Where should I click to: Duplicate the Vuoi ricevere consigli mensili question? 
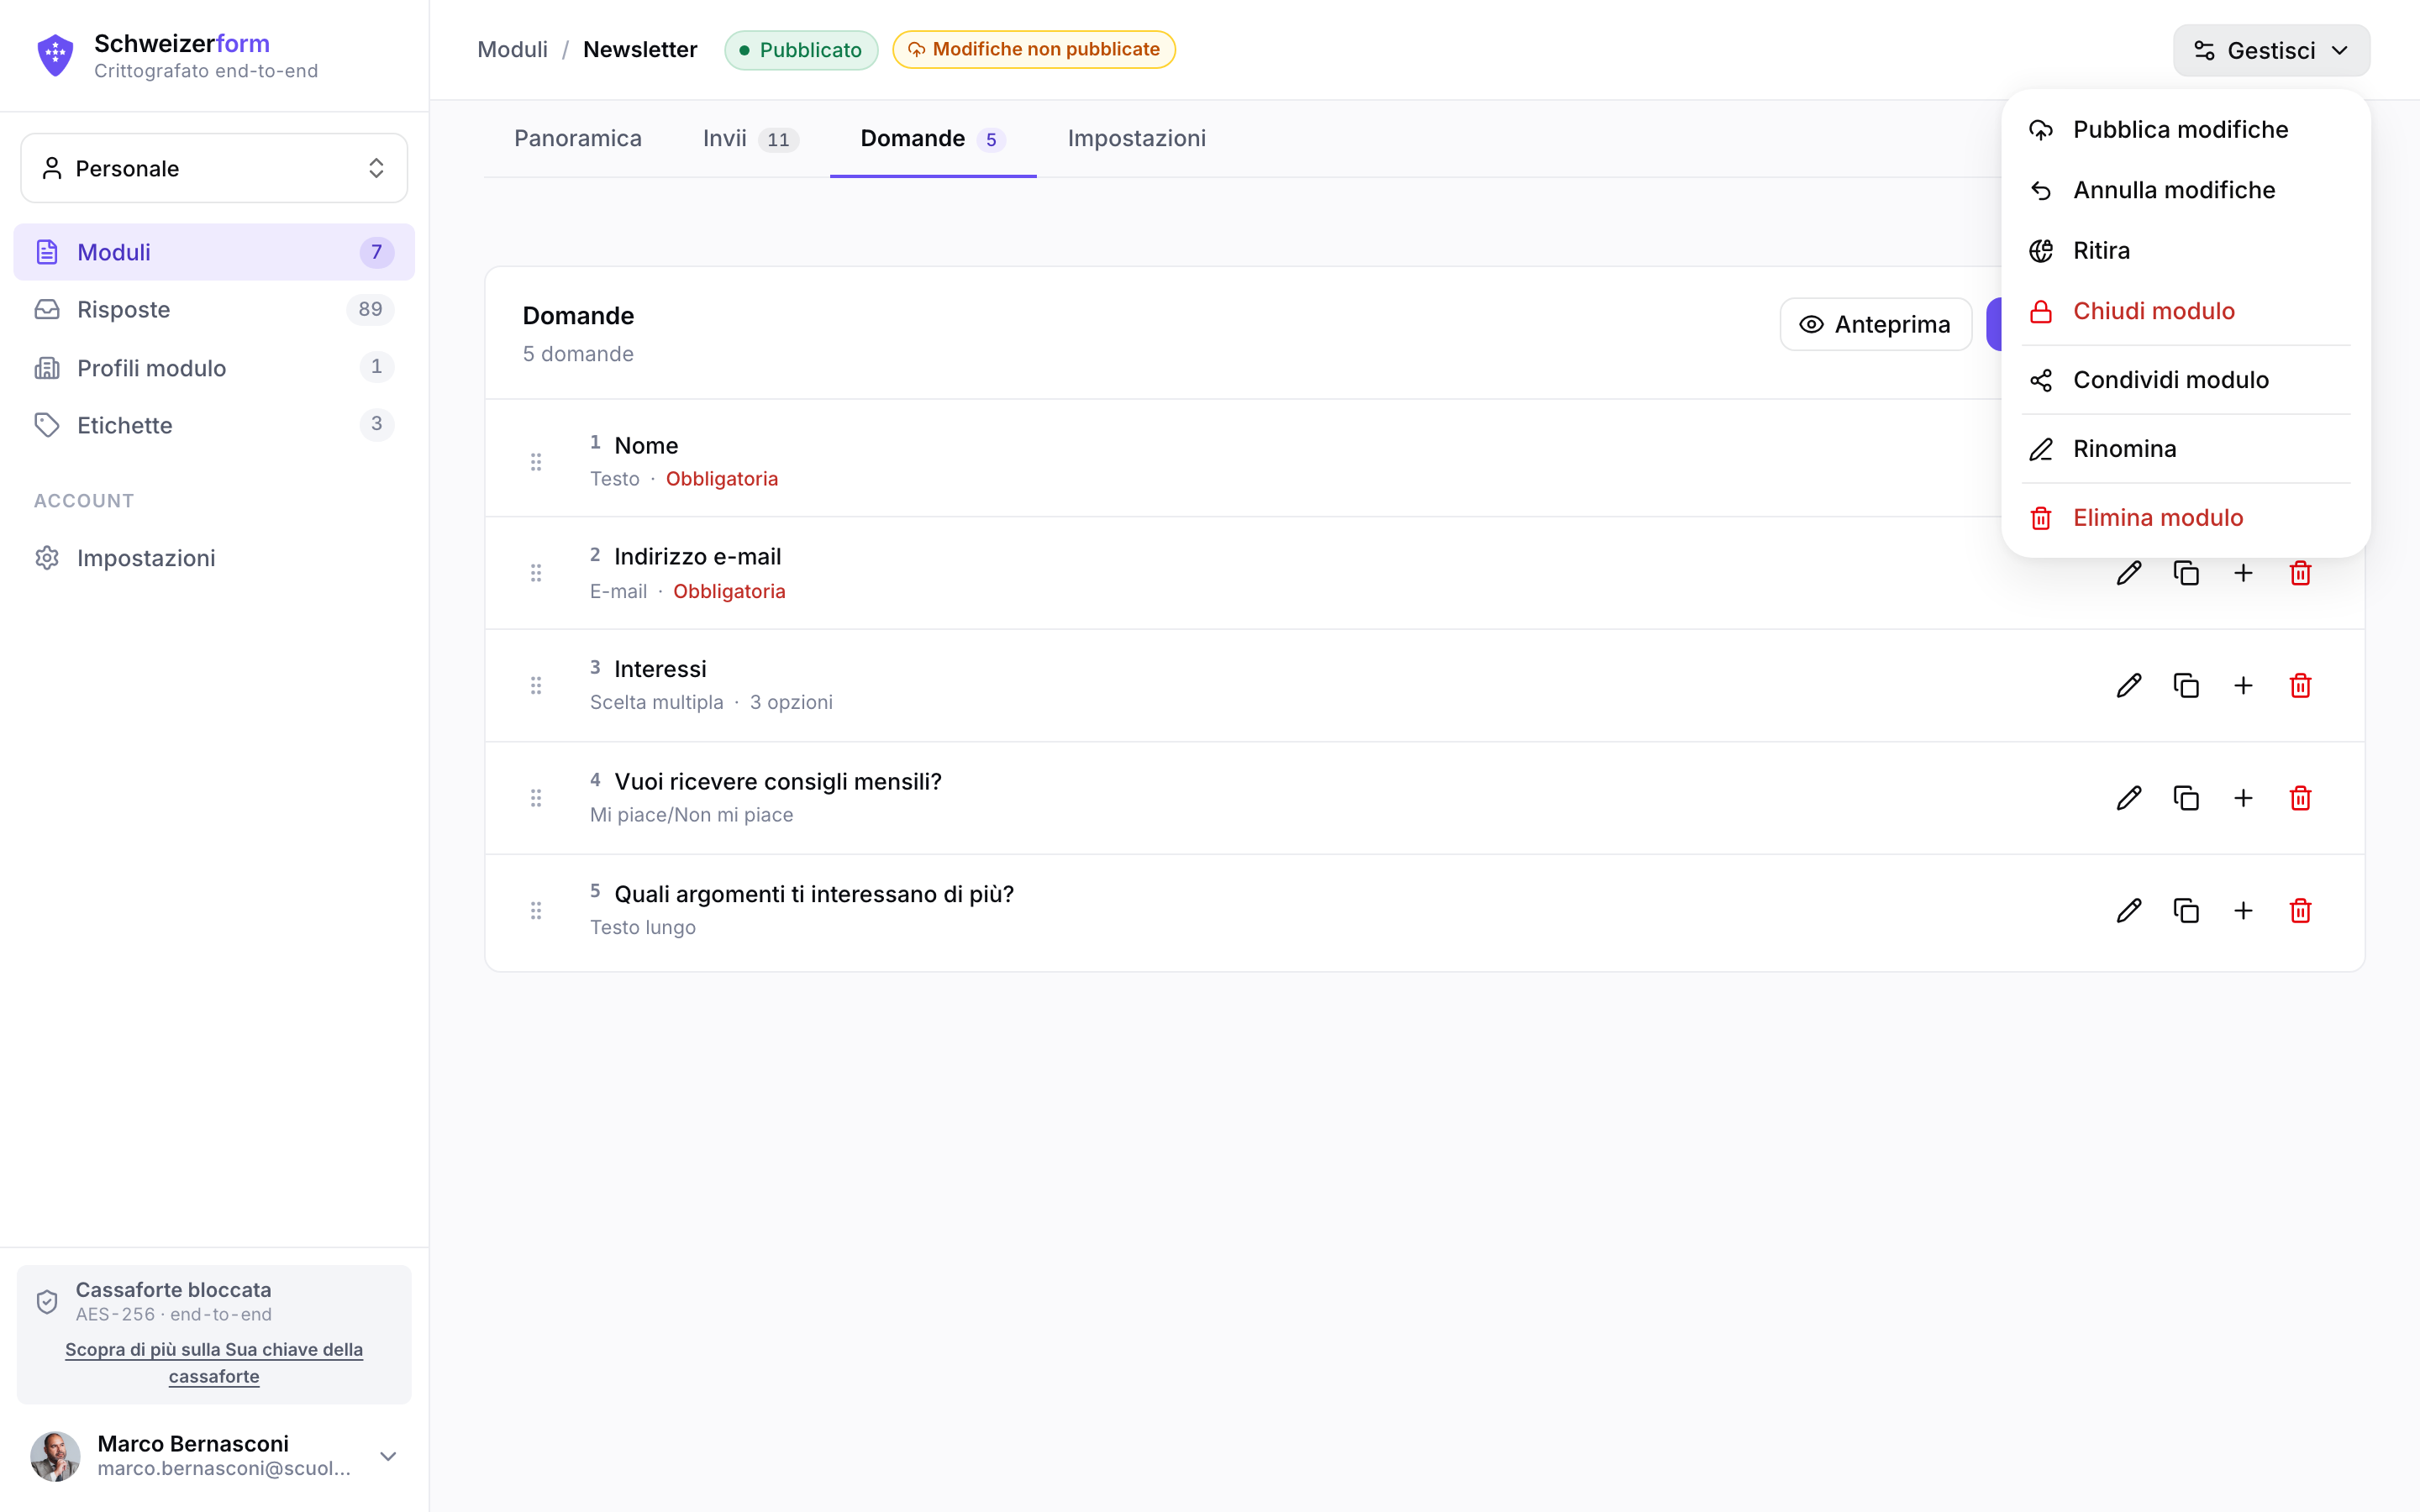(x=2186, y=798)
